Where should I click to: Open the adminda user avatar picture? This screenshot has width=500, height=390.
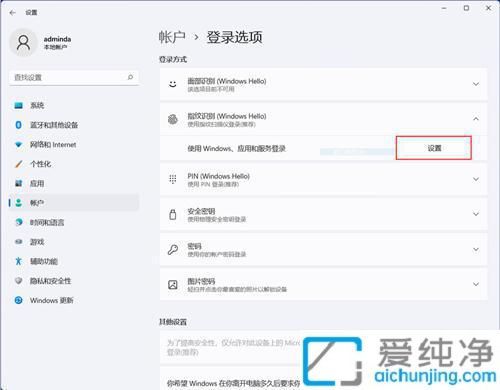click(x=23, y=43)
